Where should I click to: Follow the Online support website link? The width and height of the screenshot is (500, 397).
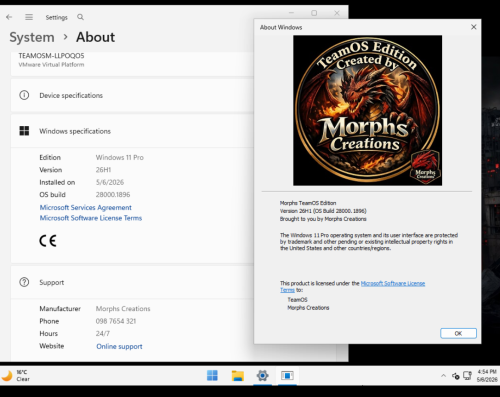tap(119, 346)
